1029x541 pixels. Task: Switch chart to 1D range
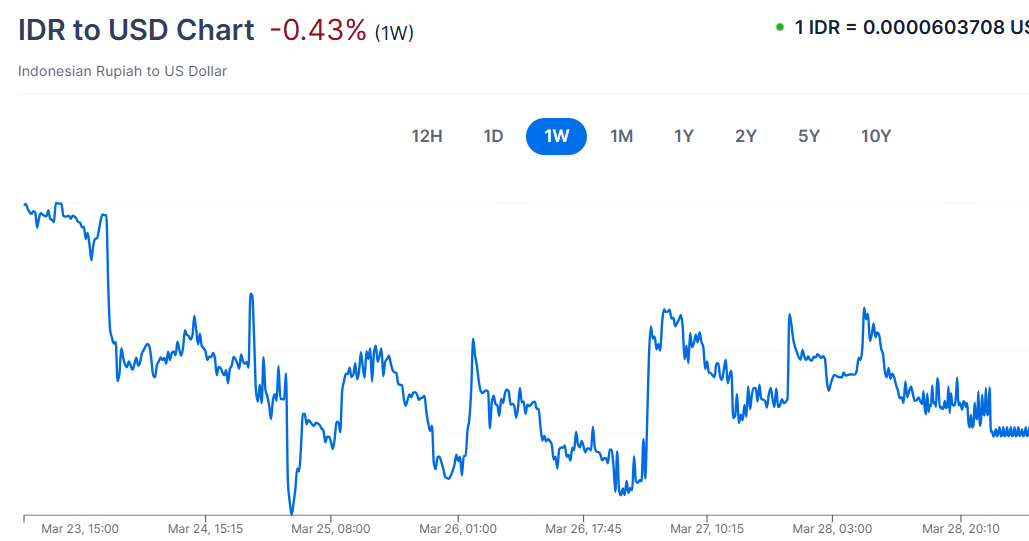point(493,136)
